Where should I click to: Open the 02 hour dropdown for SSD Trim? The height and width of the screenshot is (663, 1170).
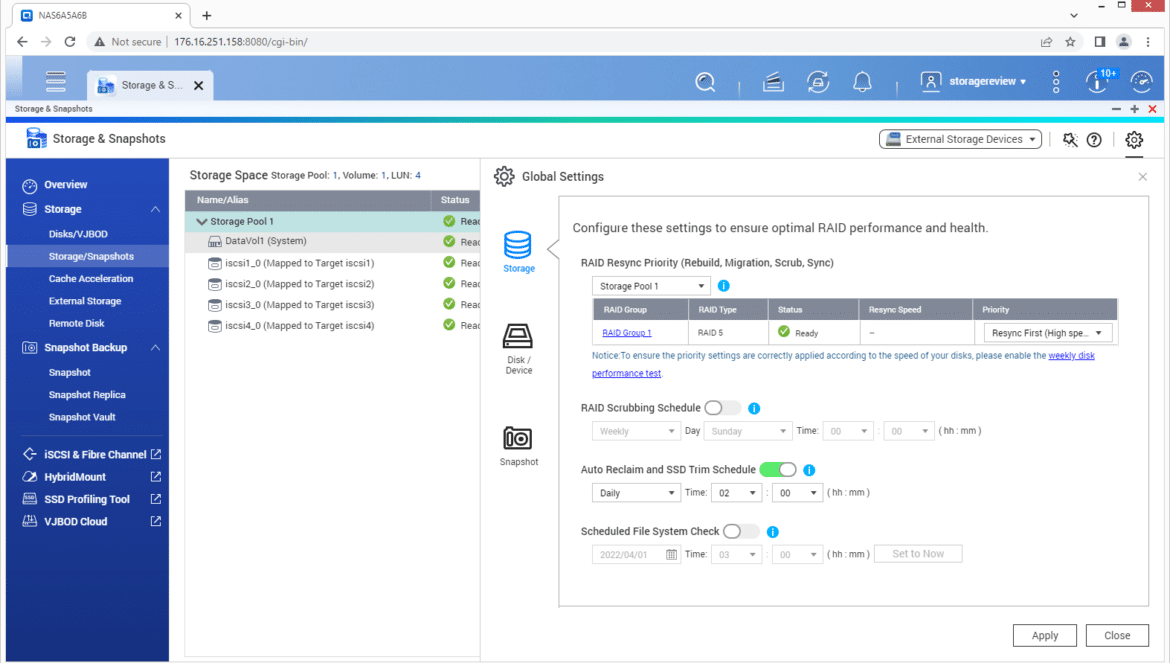coord(736,493)
